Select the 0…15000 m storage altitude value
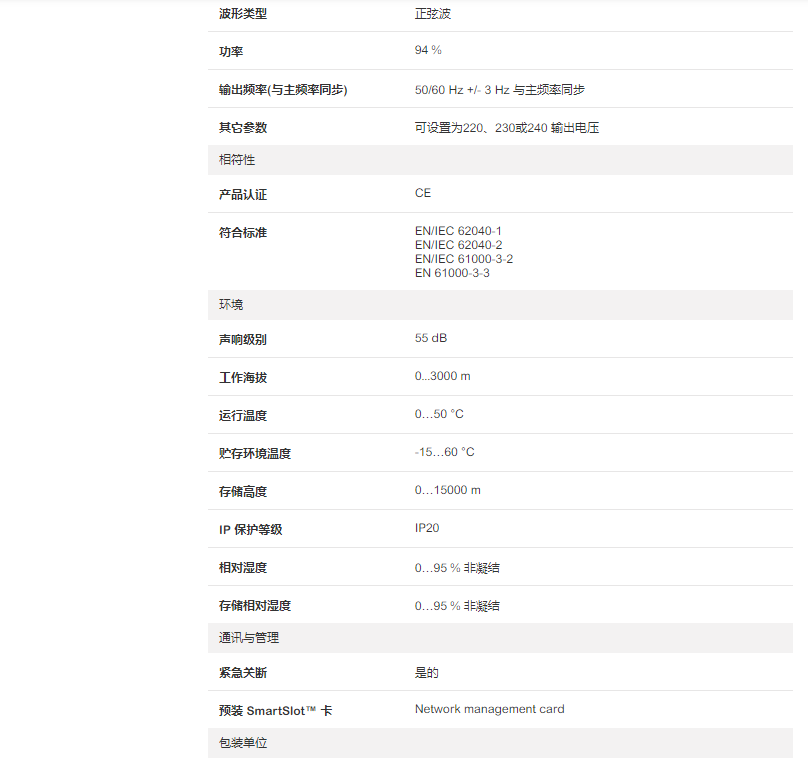The height and width of the screenshot is (765, 808). tap(447, 490)
